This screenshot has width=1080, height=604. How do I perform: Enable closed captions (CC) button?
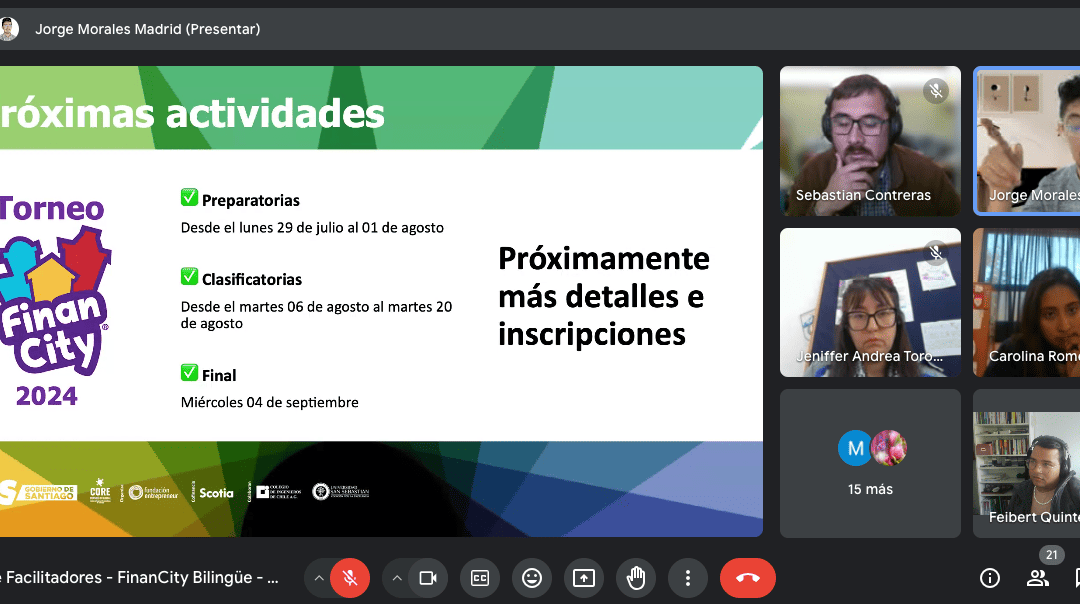(480, 578)
